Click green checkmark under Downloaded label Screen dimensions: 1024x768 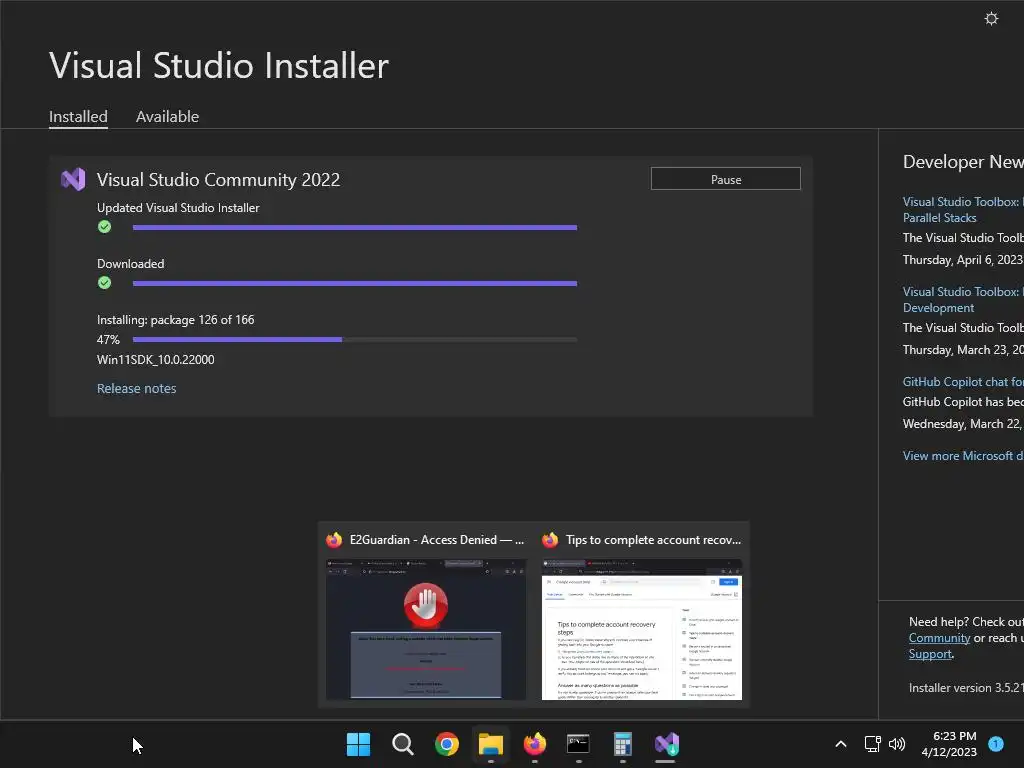coord(104,283)
